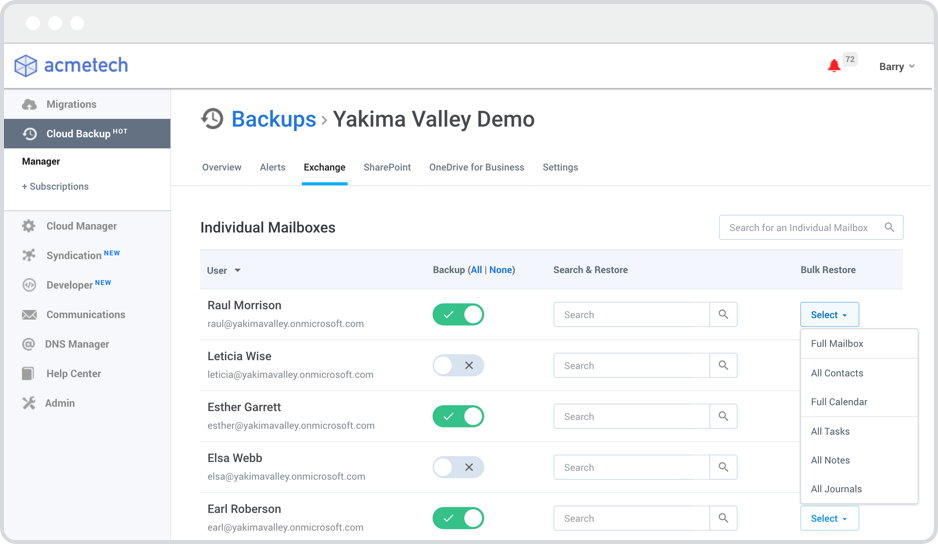Image resolution: width=938 pixels, height=544 pixels.
Task: Open Migrations via its cloud icon
Action: pos(29,104)
